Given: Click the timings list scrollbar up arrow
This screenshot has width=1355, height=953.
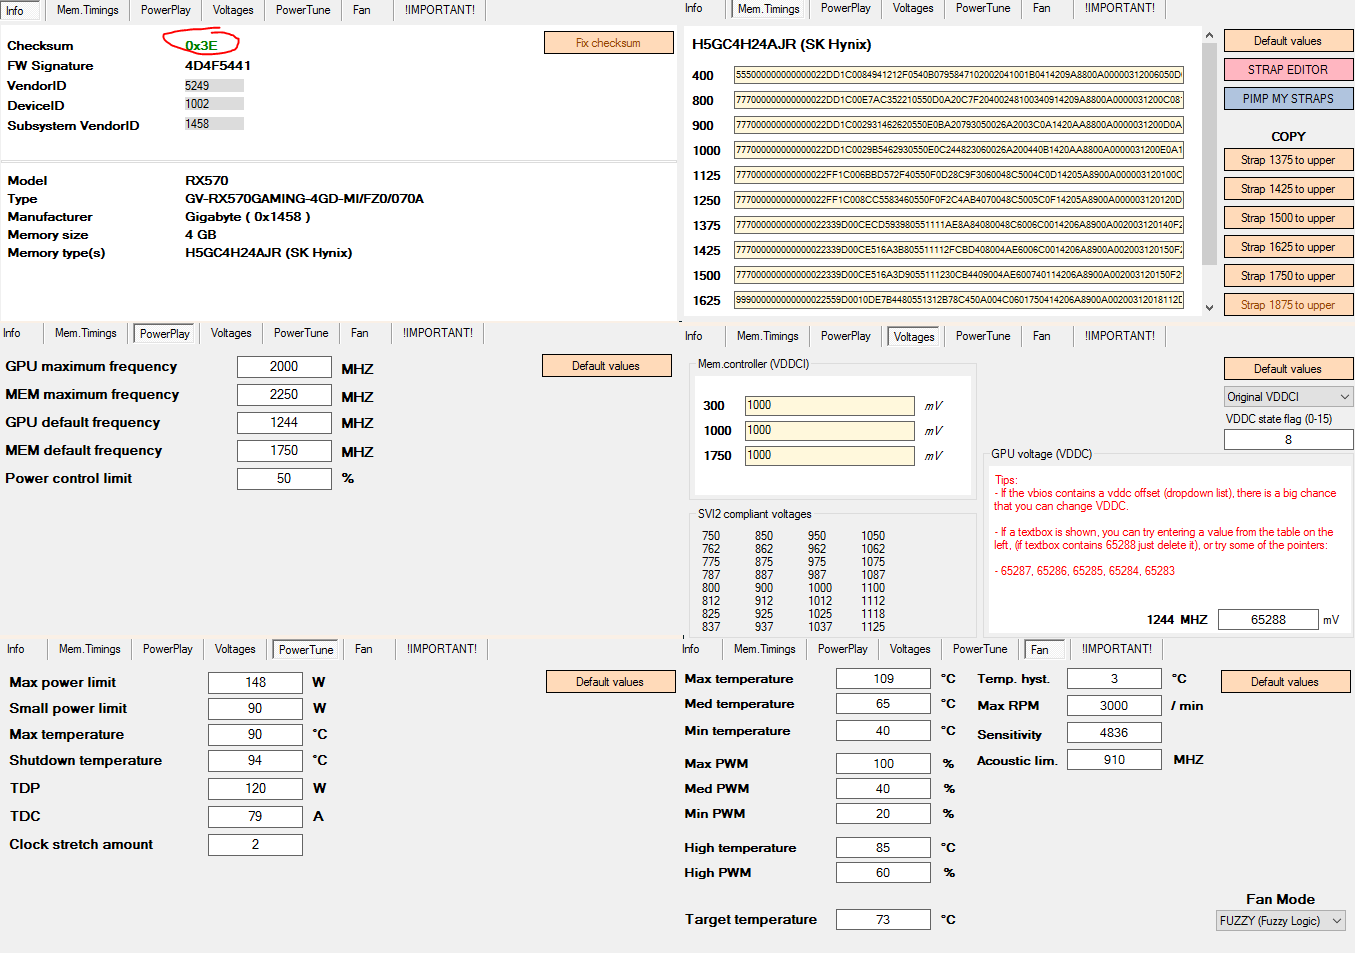Looking at the screenshot, I should pyautogui.click(x=1209, y=35).
